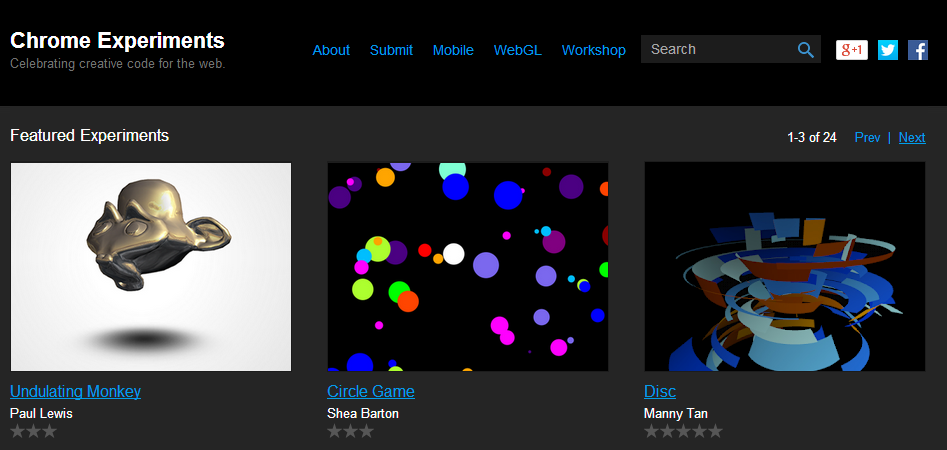The image size is (947, 450).
Task: Go to Next featured experiments
Action: (912, 138)
